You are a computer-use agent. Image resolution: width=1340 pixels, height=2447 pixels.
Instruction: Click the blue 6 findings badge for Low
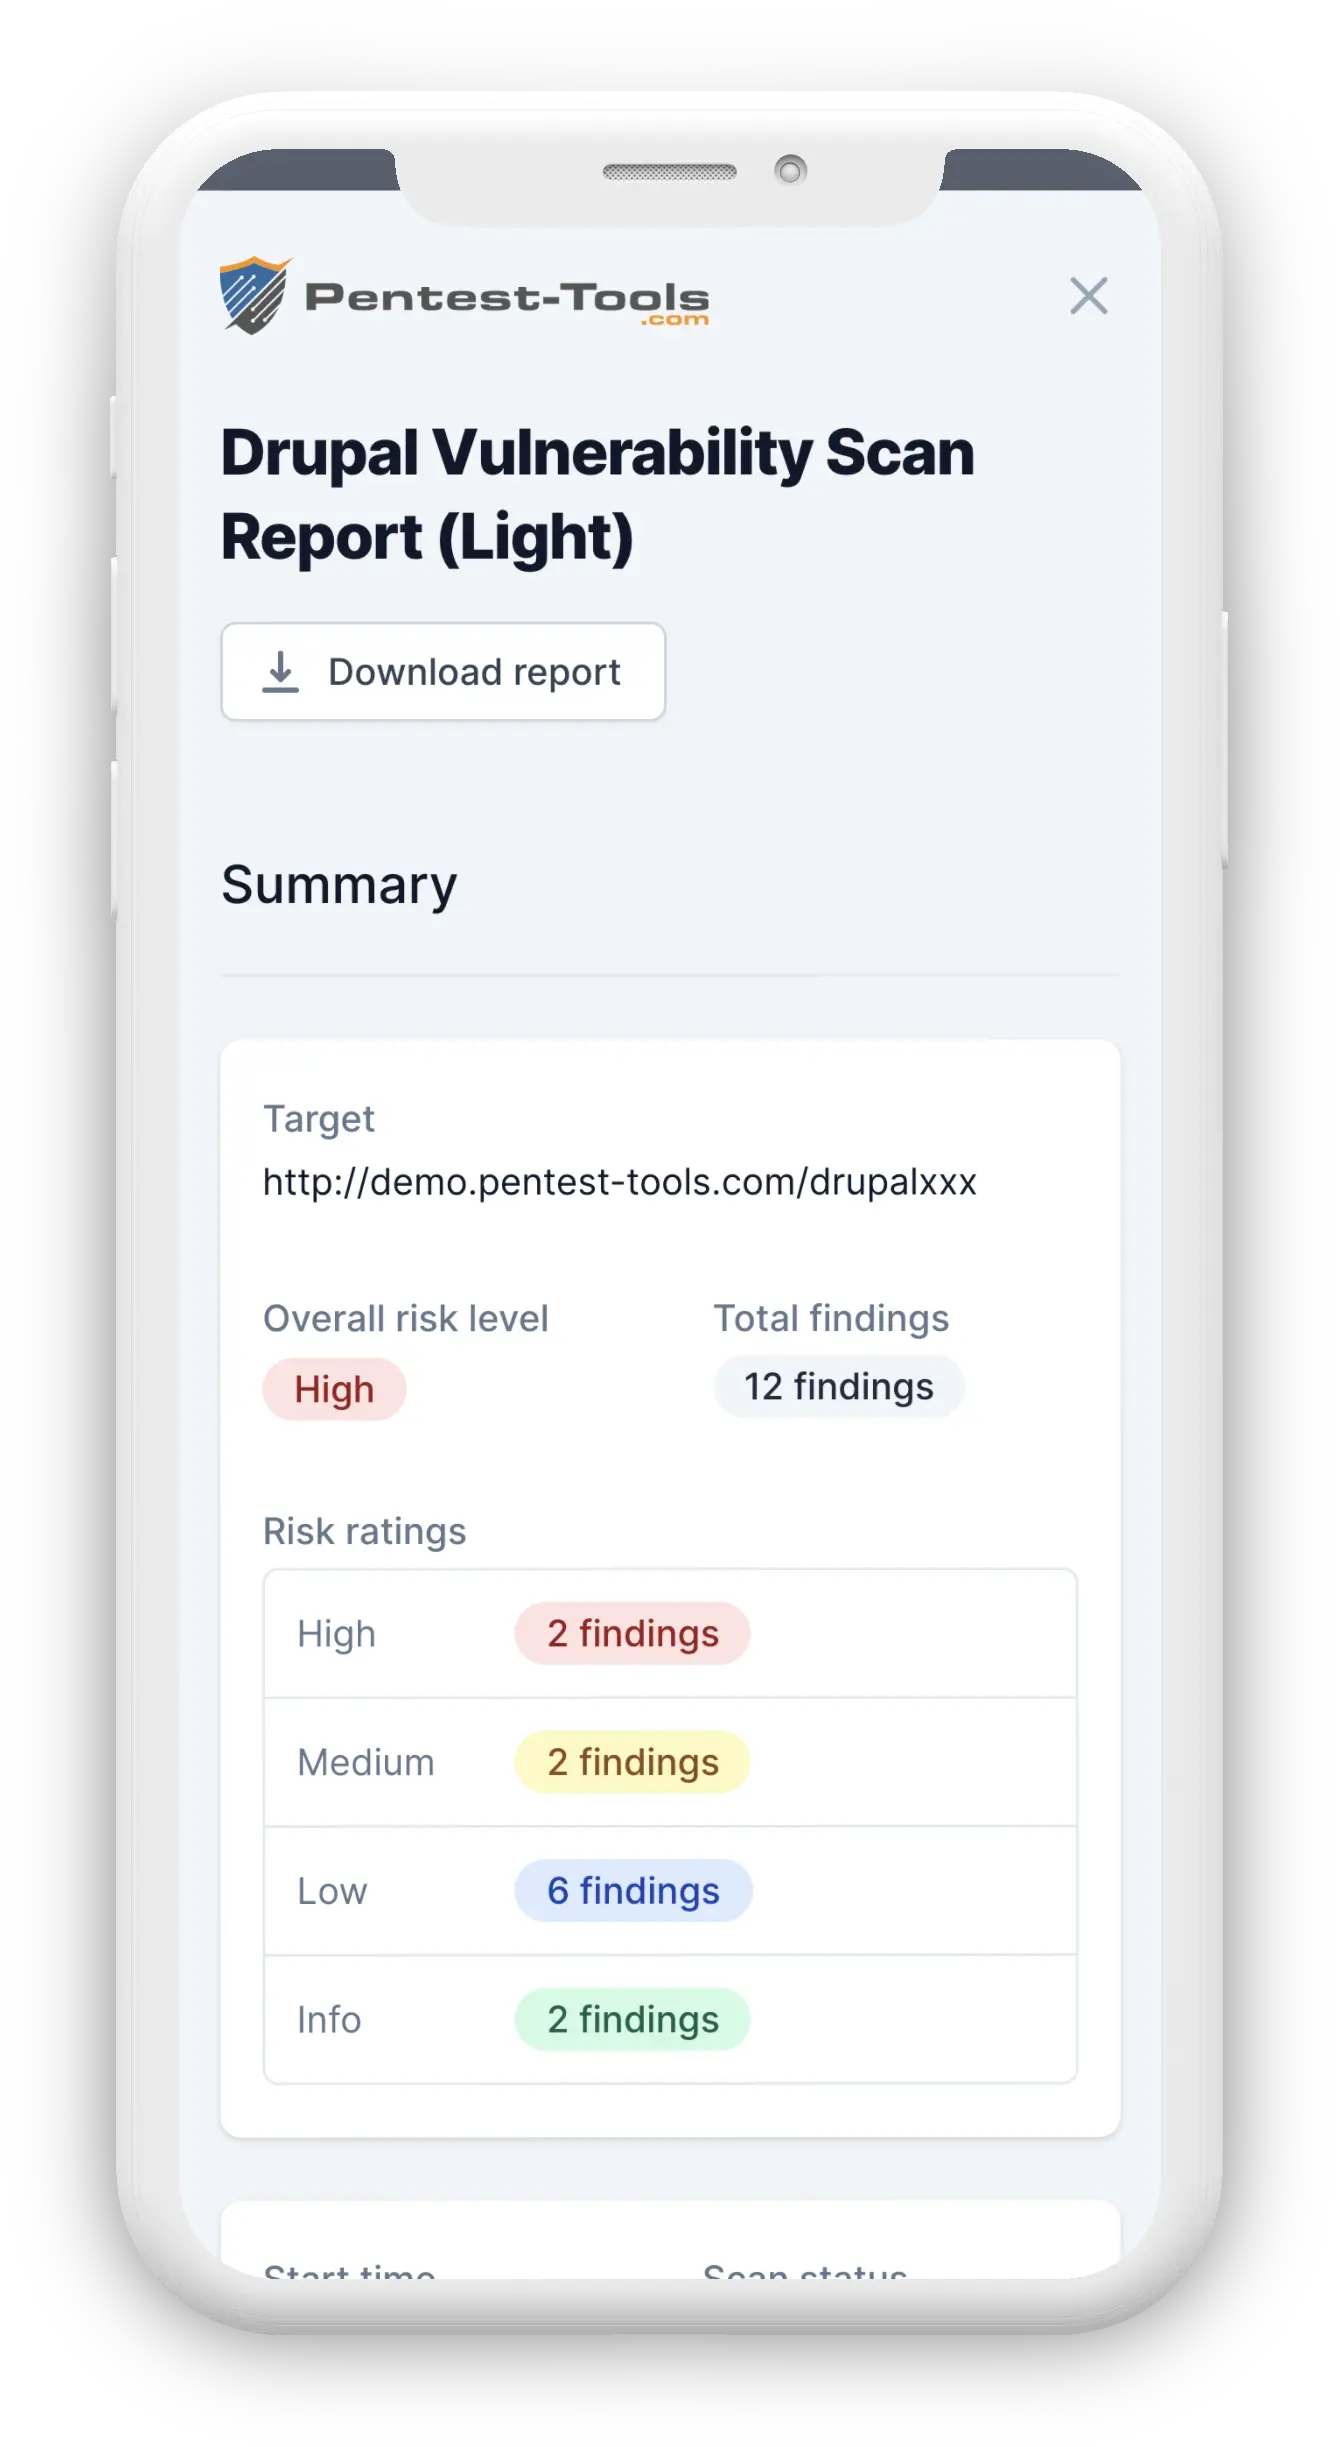631,1891
